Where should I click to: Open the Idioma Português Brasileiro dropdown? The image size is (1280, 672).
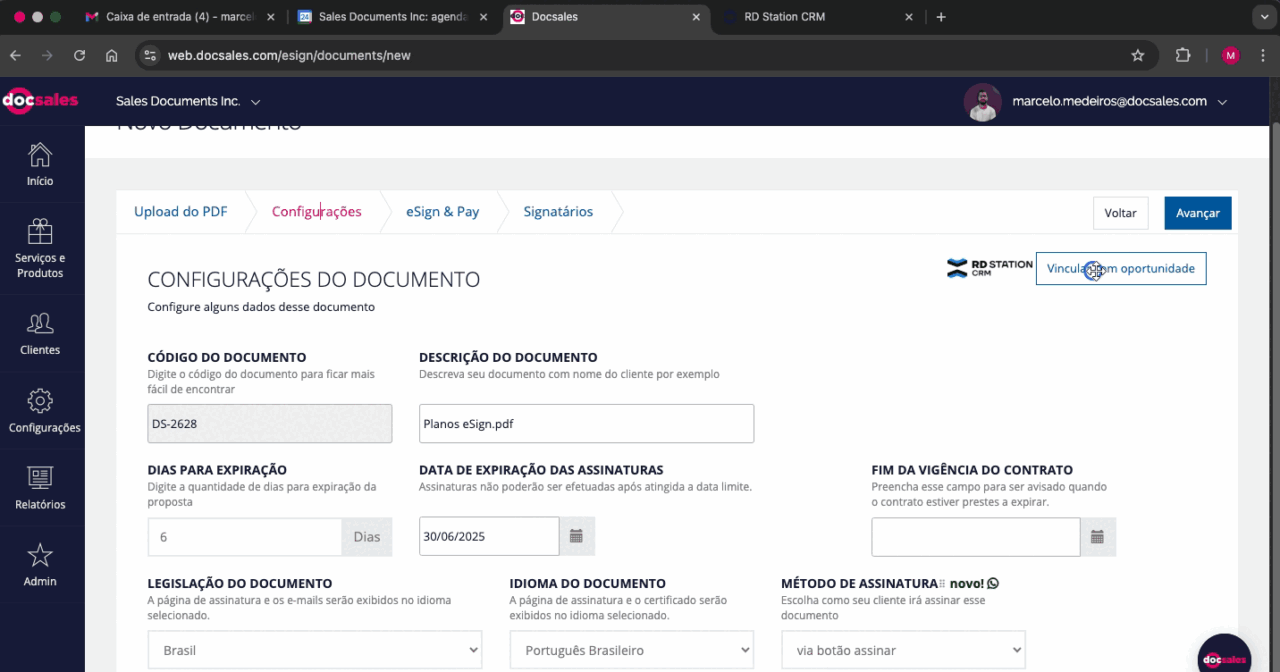point(632,650)
